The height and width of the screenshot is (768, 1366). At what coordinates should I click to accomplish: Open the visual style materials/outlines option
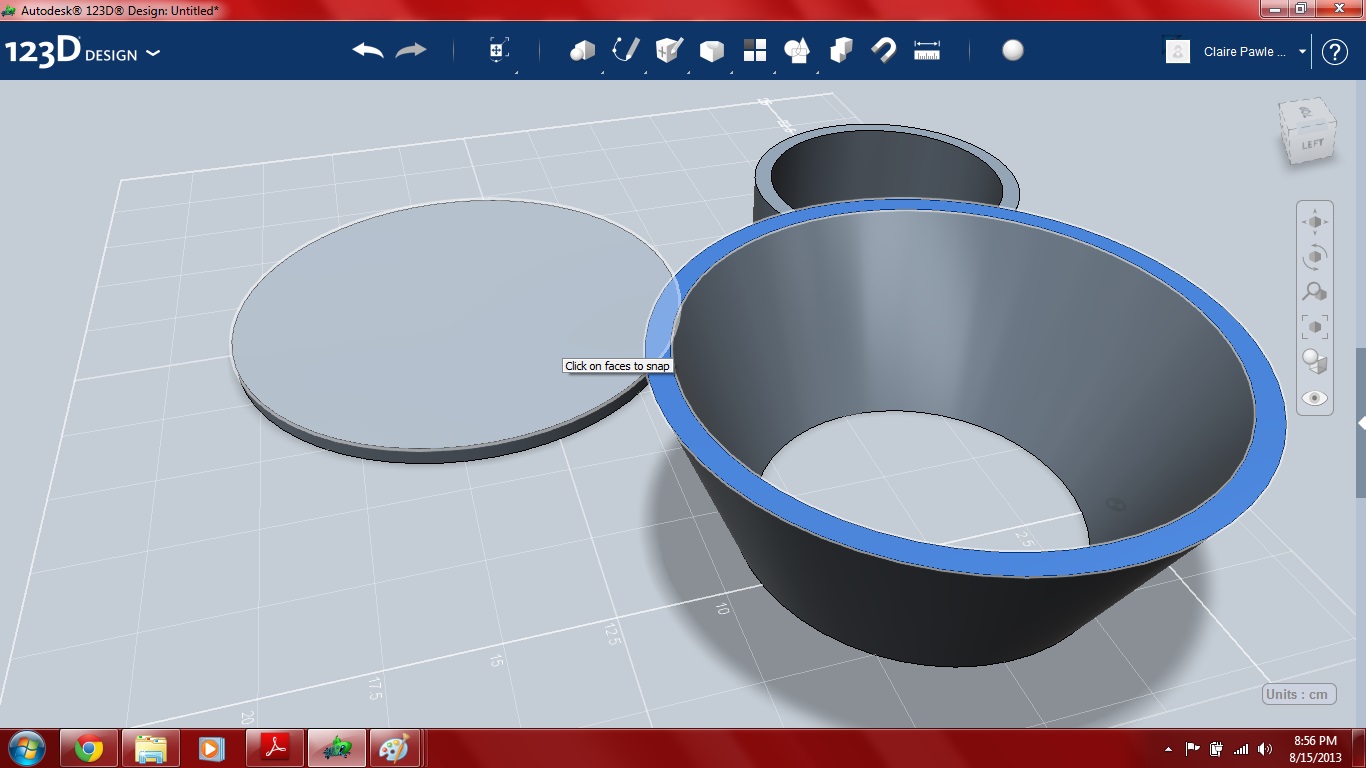1315,362
